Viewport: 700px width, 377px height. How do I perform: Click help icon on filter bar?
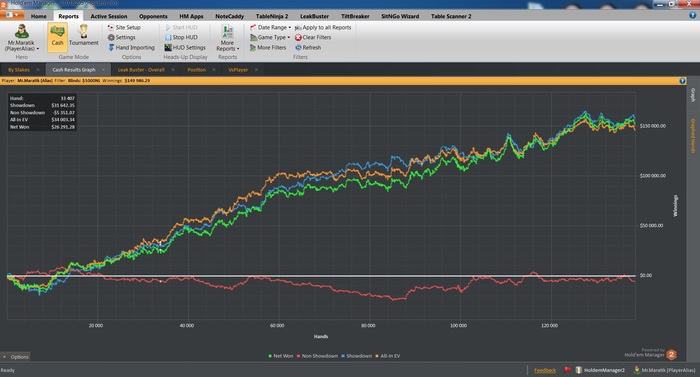tap(682, 81)
